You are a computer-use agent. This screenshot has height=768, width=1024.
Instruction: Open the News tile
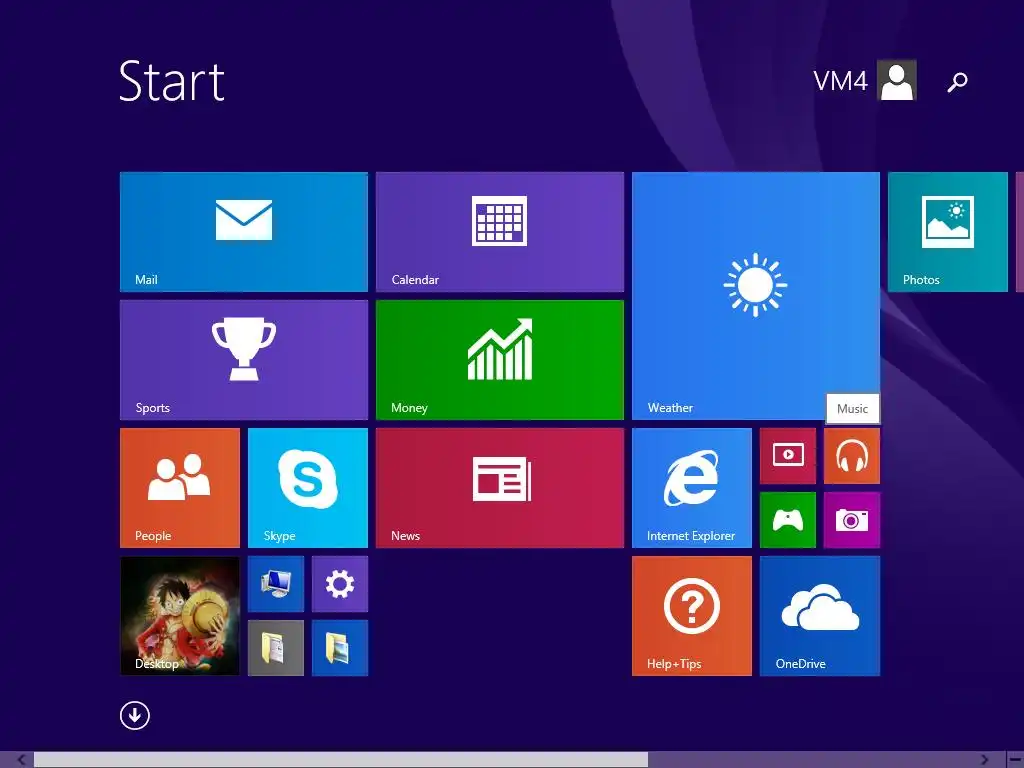click(x=500, y=488)
